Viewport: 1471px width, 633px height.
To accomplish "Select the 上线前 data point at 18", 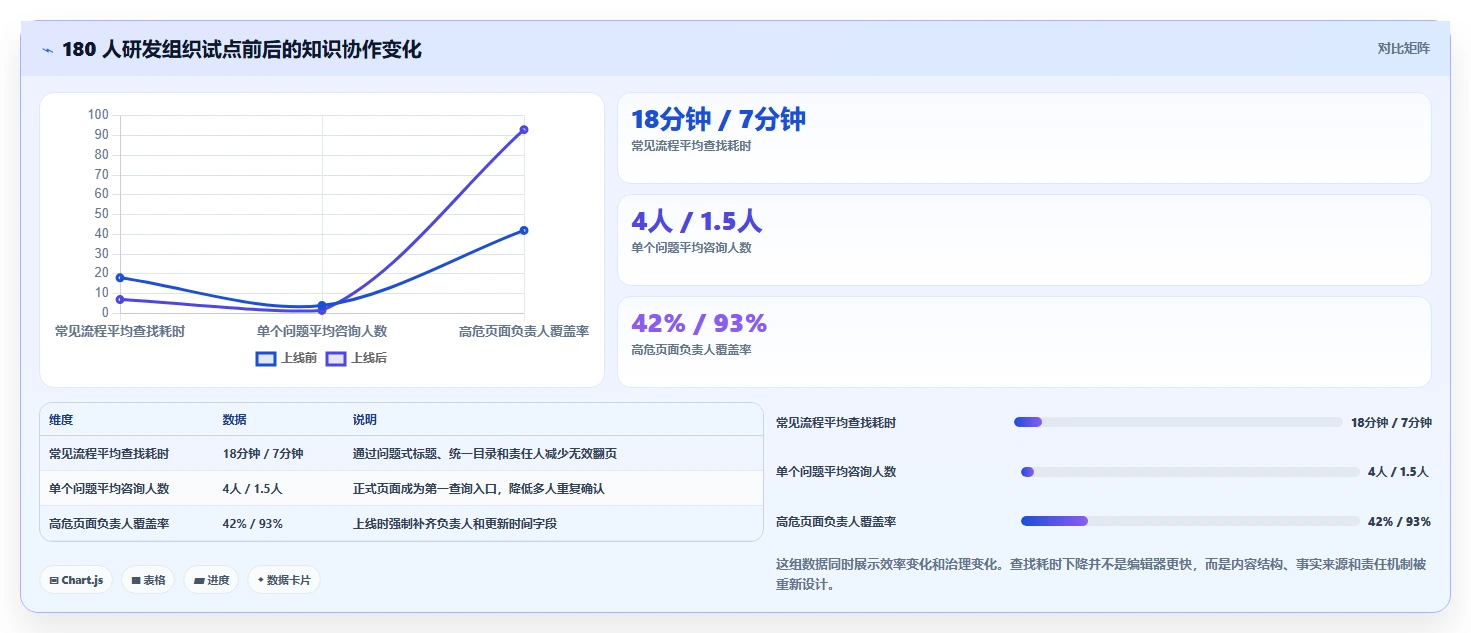I will [120, 277].
